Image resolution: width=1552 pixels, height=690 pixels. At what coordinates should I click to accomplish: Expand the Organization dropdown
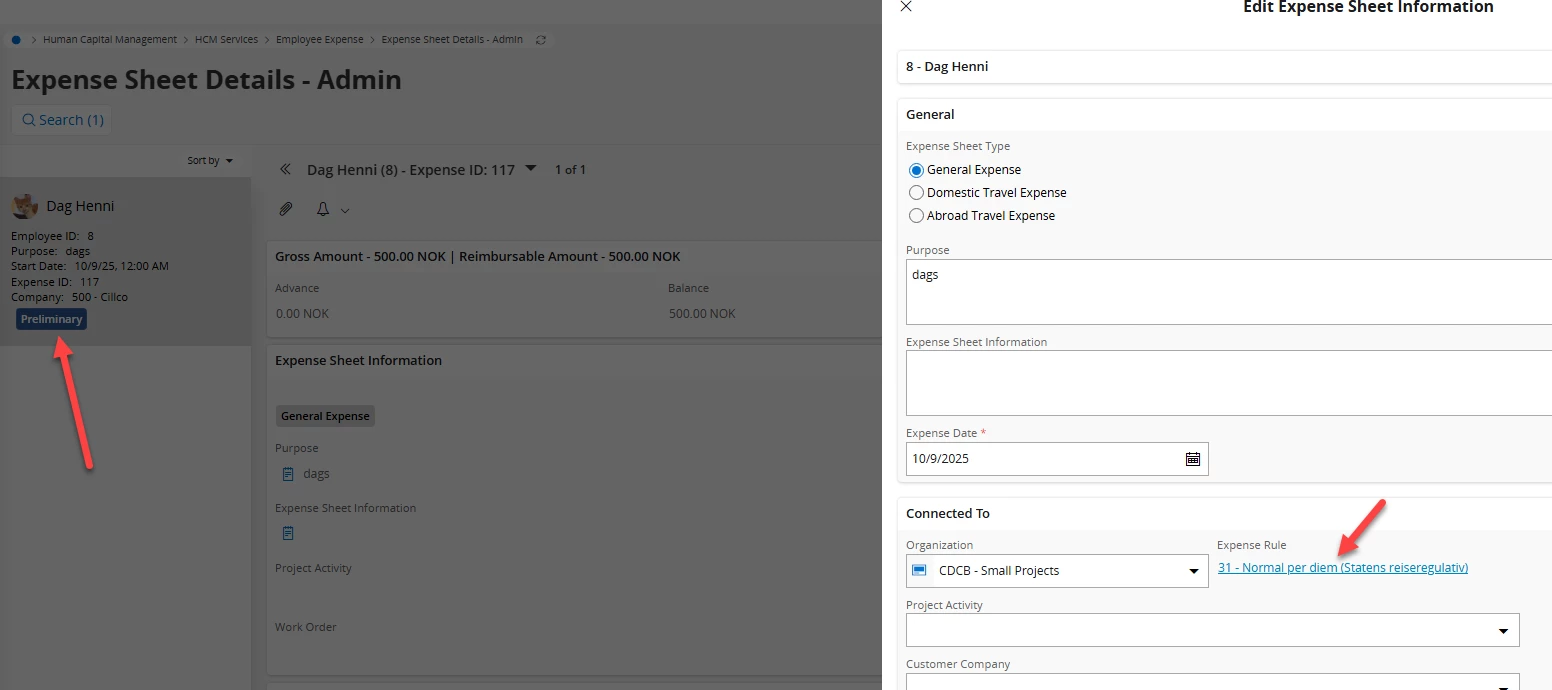(1193, 571)
